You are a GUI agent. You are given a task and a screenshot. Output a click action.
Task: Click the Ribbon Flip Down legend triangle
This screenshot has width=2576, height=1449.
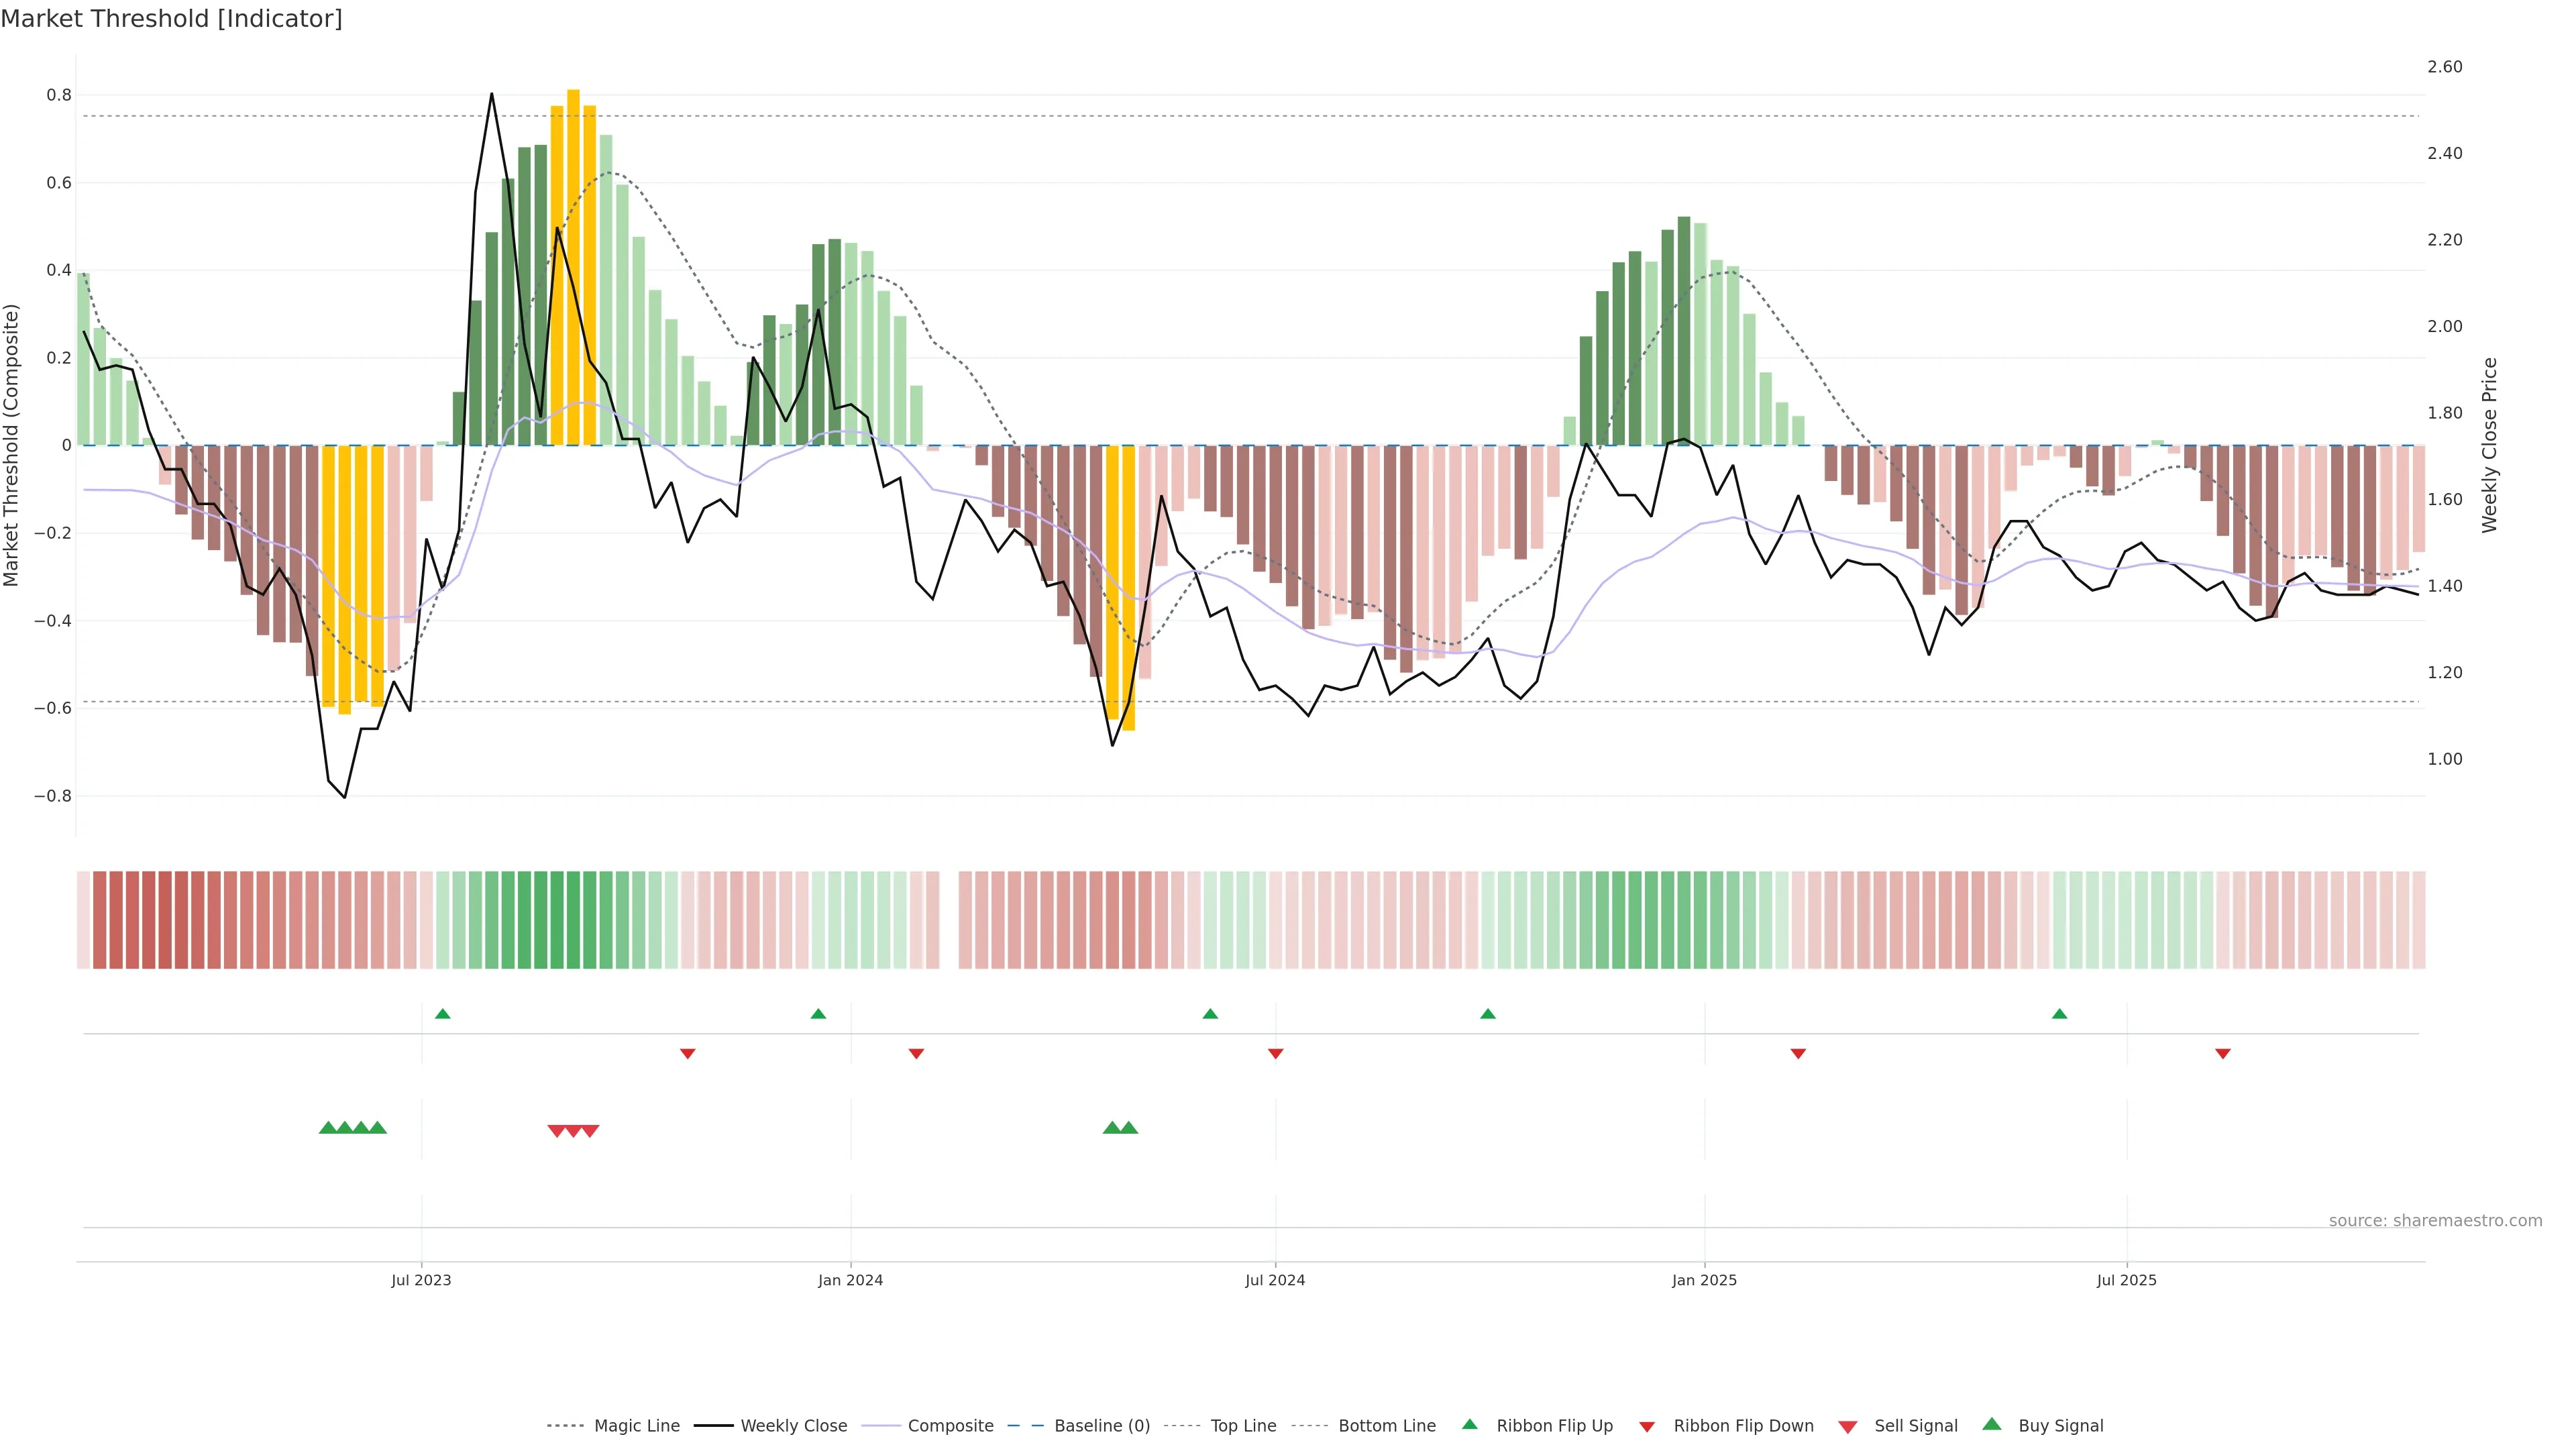pos(1647,1426)
